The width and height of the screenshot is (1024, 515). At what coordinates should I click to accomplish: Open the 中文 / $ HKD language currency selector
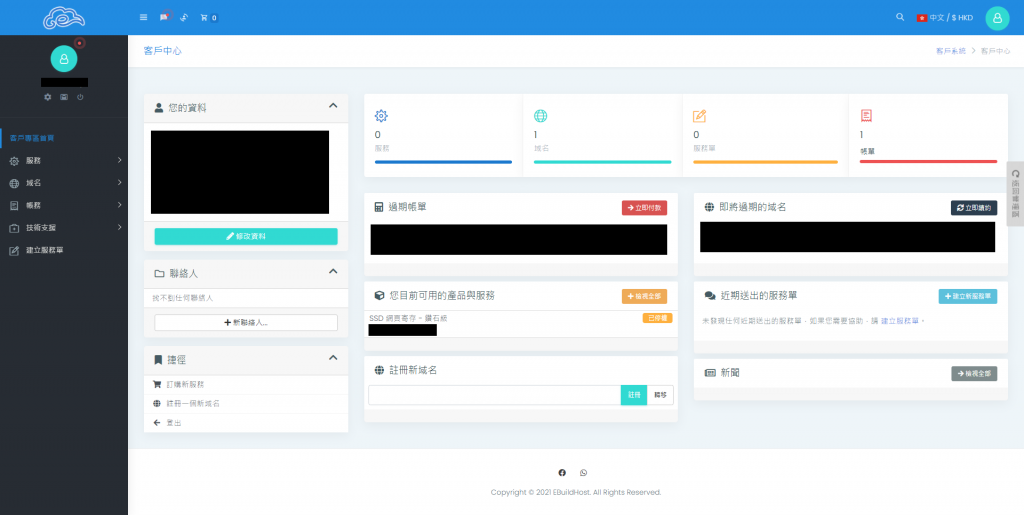point(945,18)
